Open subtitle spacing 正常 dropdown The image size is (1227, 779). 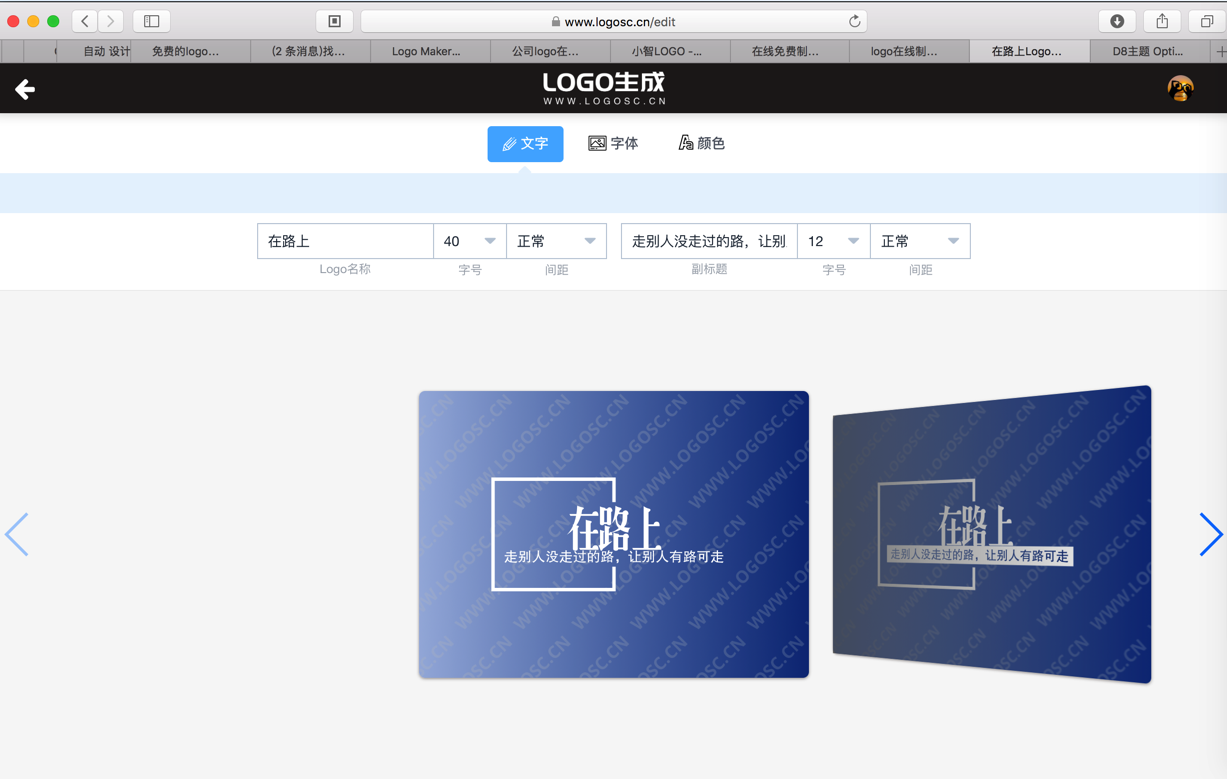[920, 241]
